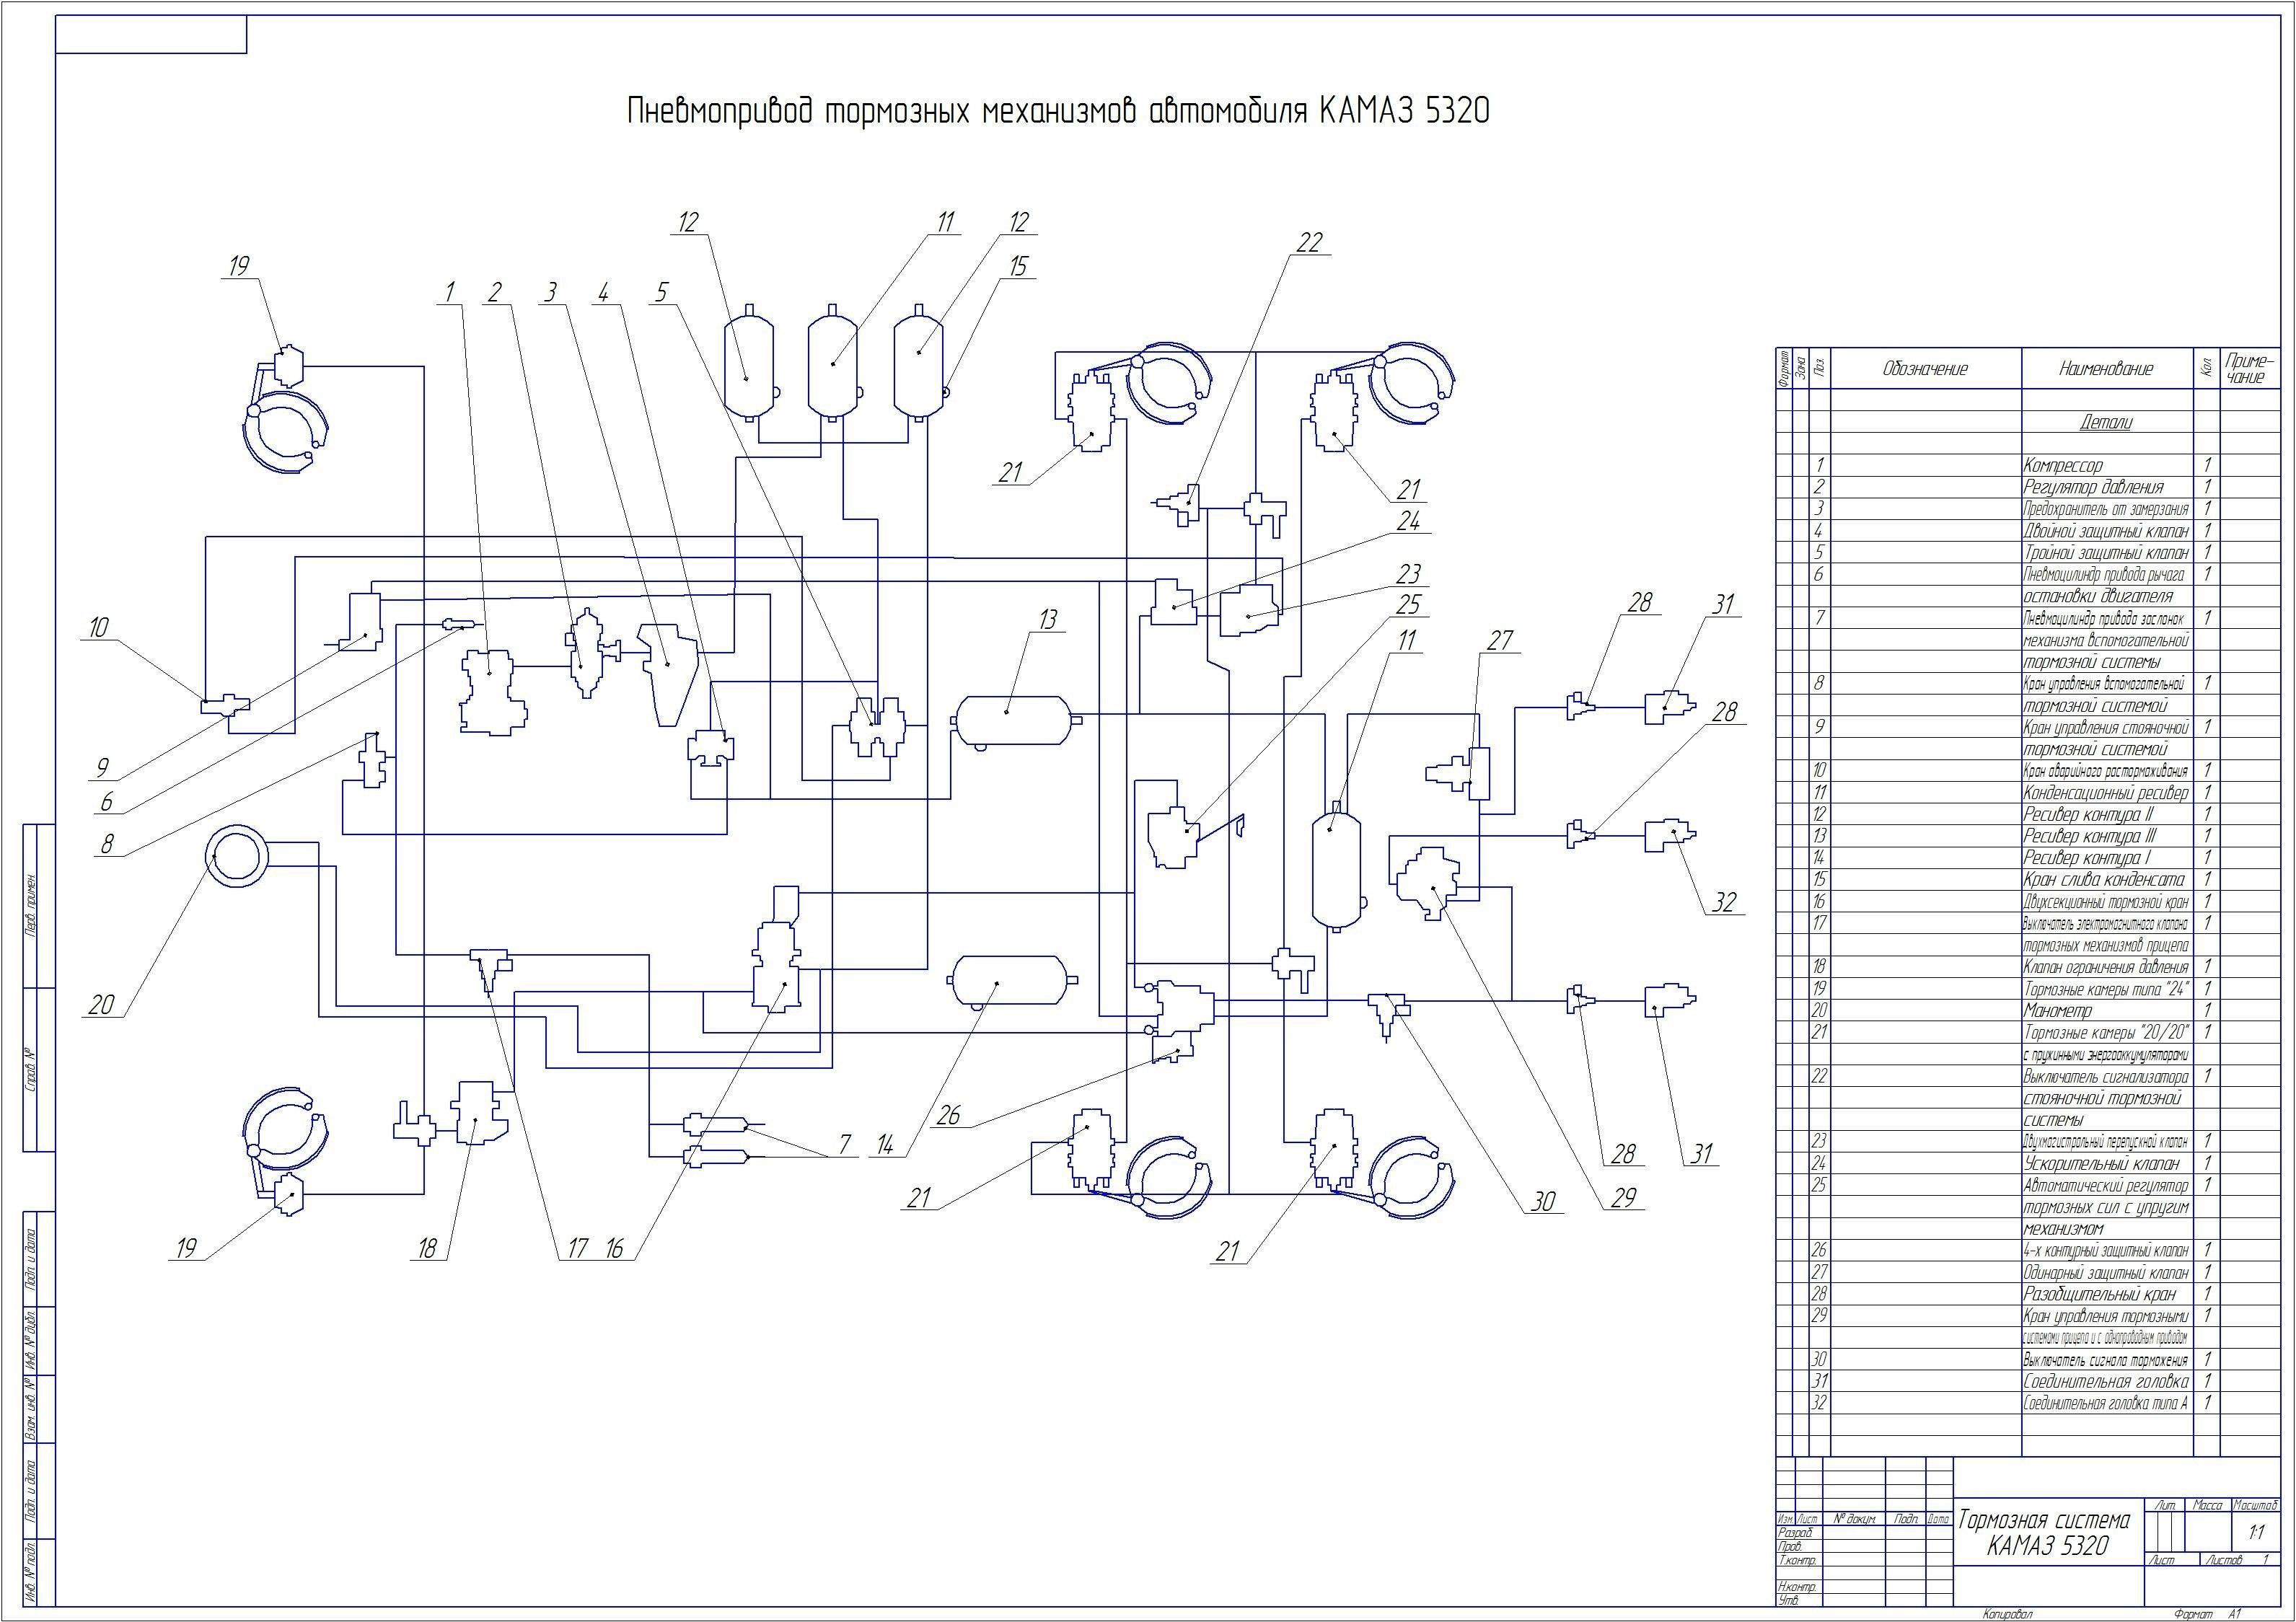Select the manometer circle symbol
Screen dimensions: 2296x1622
click(239, 855)
